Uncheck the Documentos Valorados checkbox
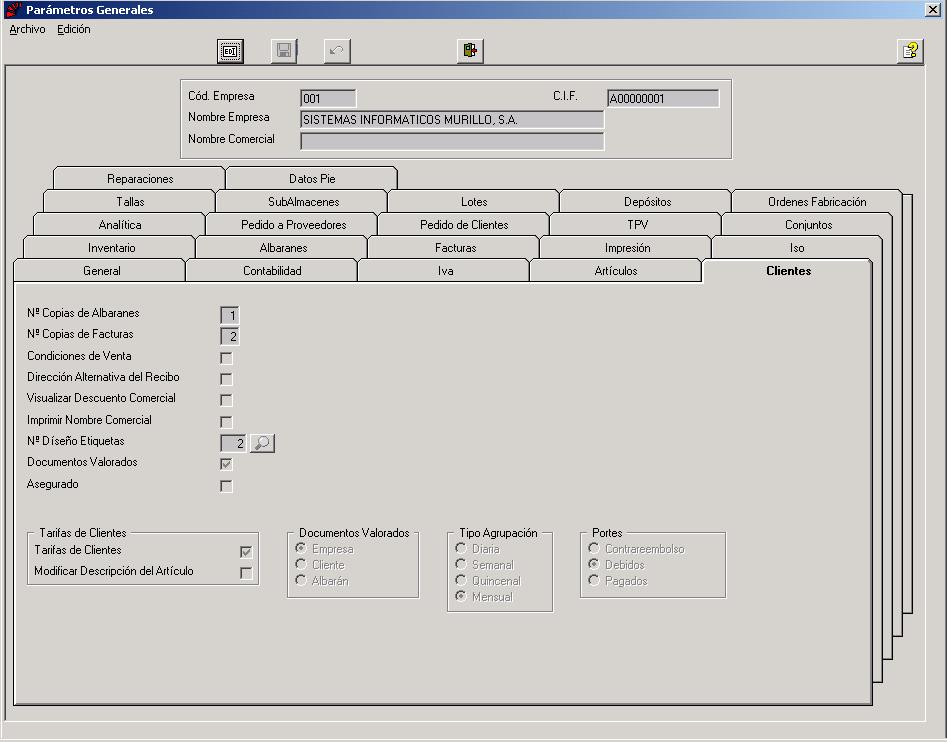This screenshot has width=947, height=742. point(226,464)
